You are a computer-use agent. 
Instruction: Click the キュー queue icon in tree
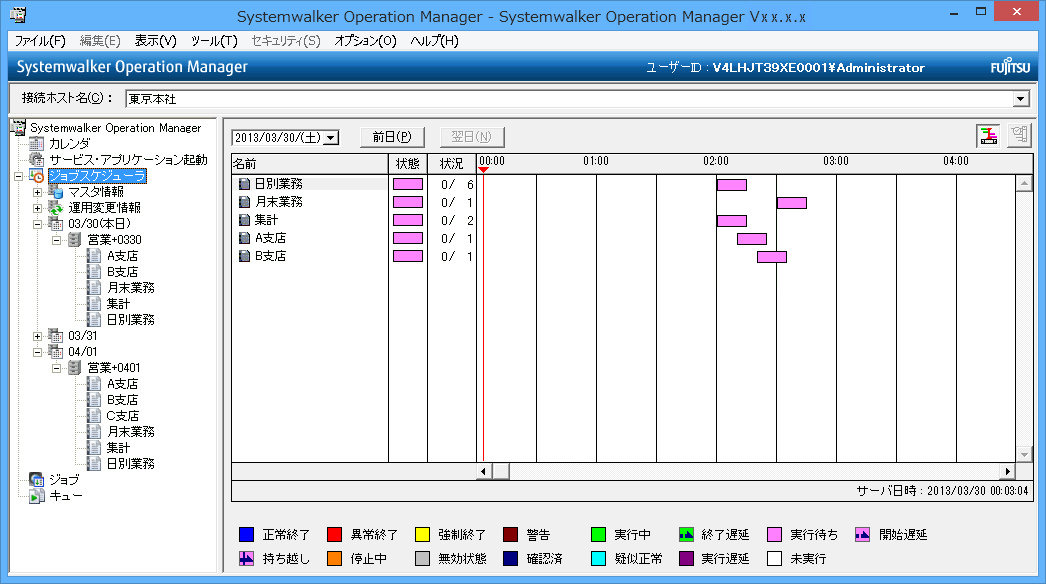pos(38,496)
